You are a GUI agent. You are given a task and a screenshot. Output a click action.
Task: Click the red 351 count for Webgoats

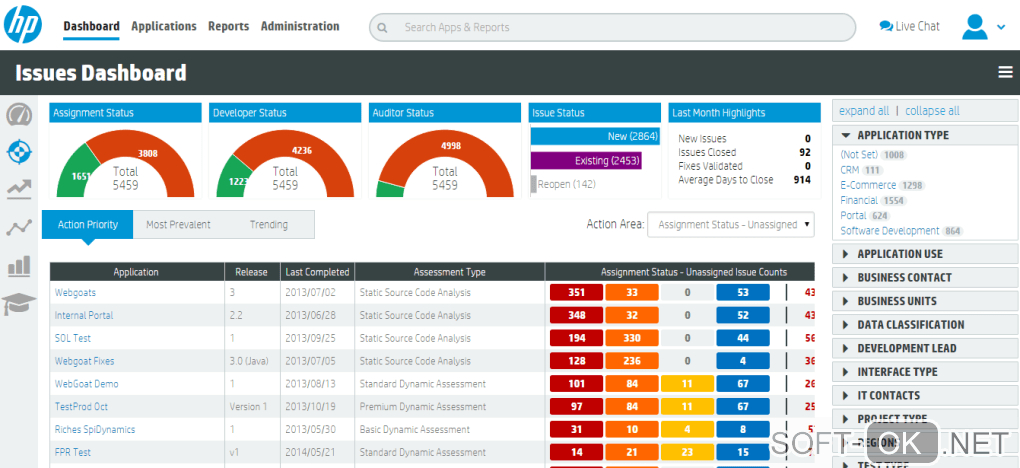576,293
